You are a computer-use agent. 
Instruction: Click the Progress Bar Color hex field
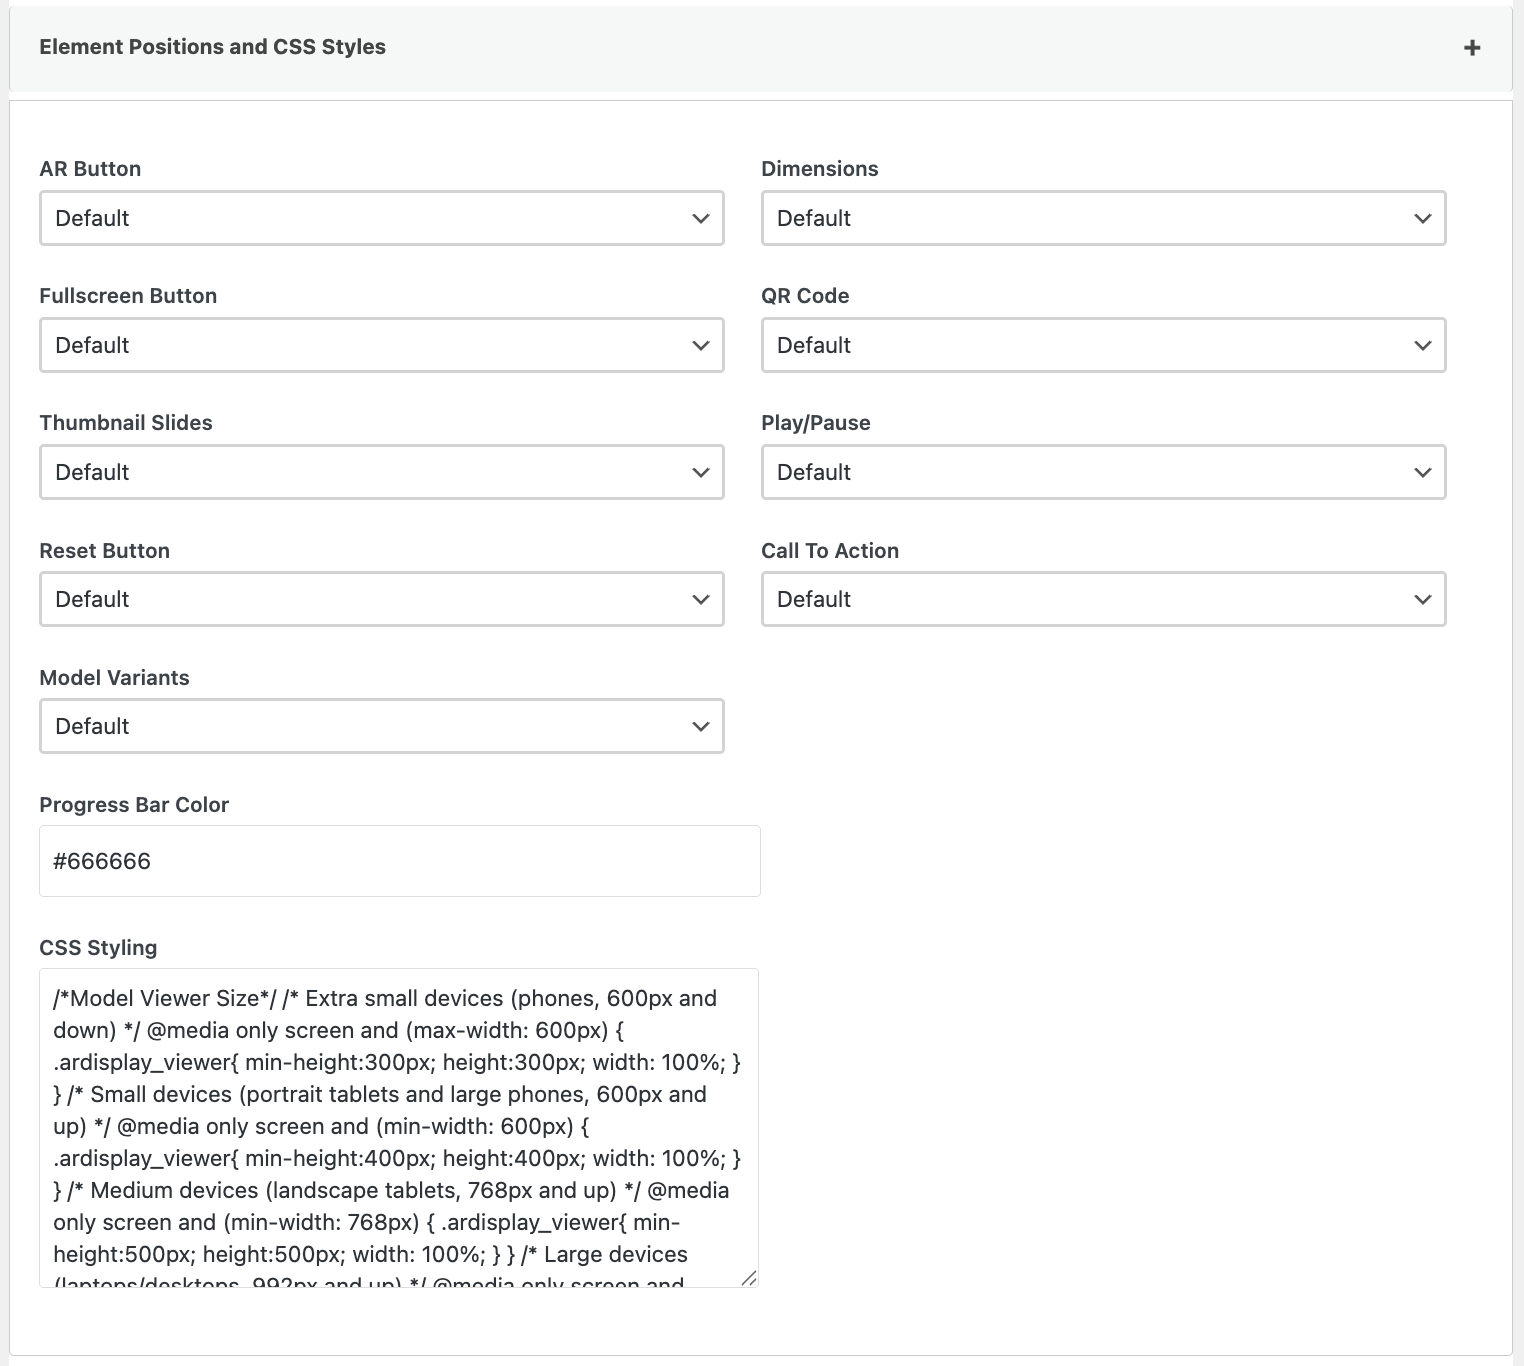point(399,861)
